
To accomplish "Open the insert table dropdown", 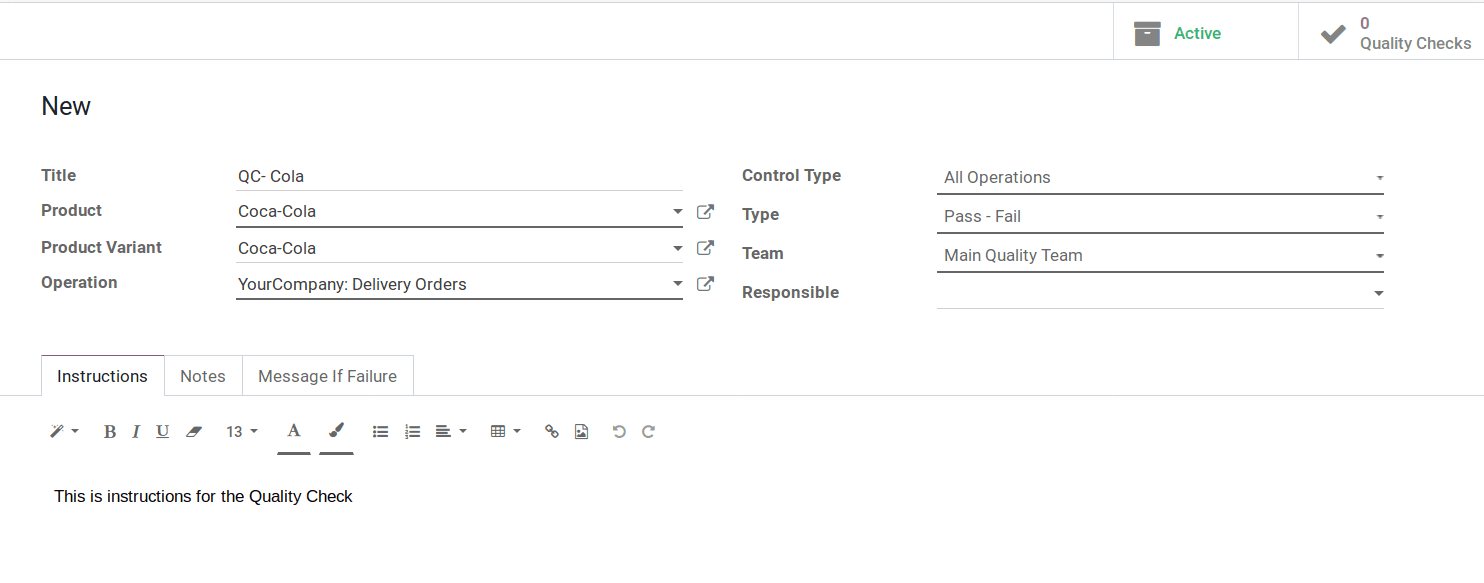I will click(506, 432).
